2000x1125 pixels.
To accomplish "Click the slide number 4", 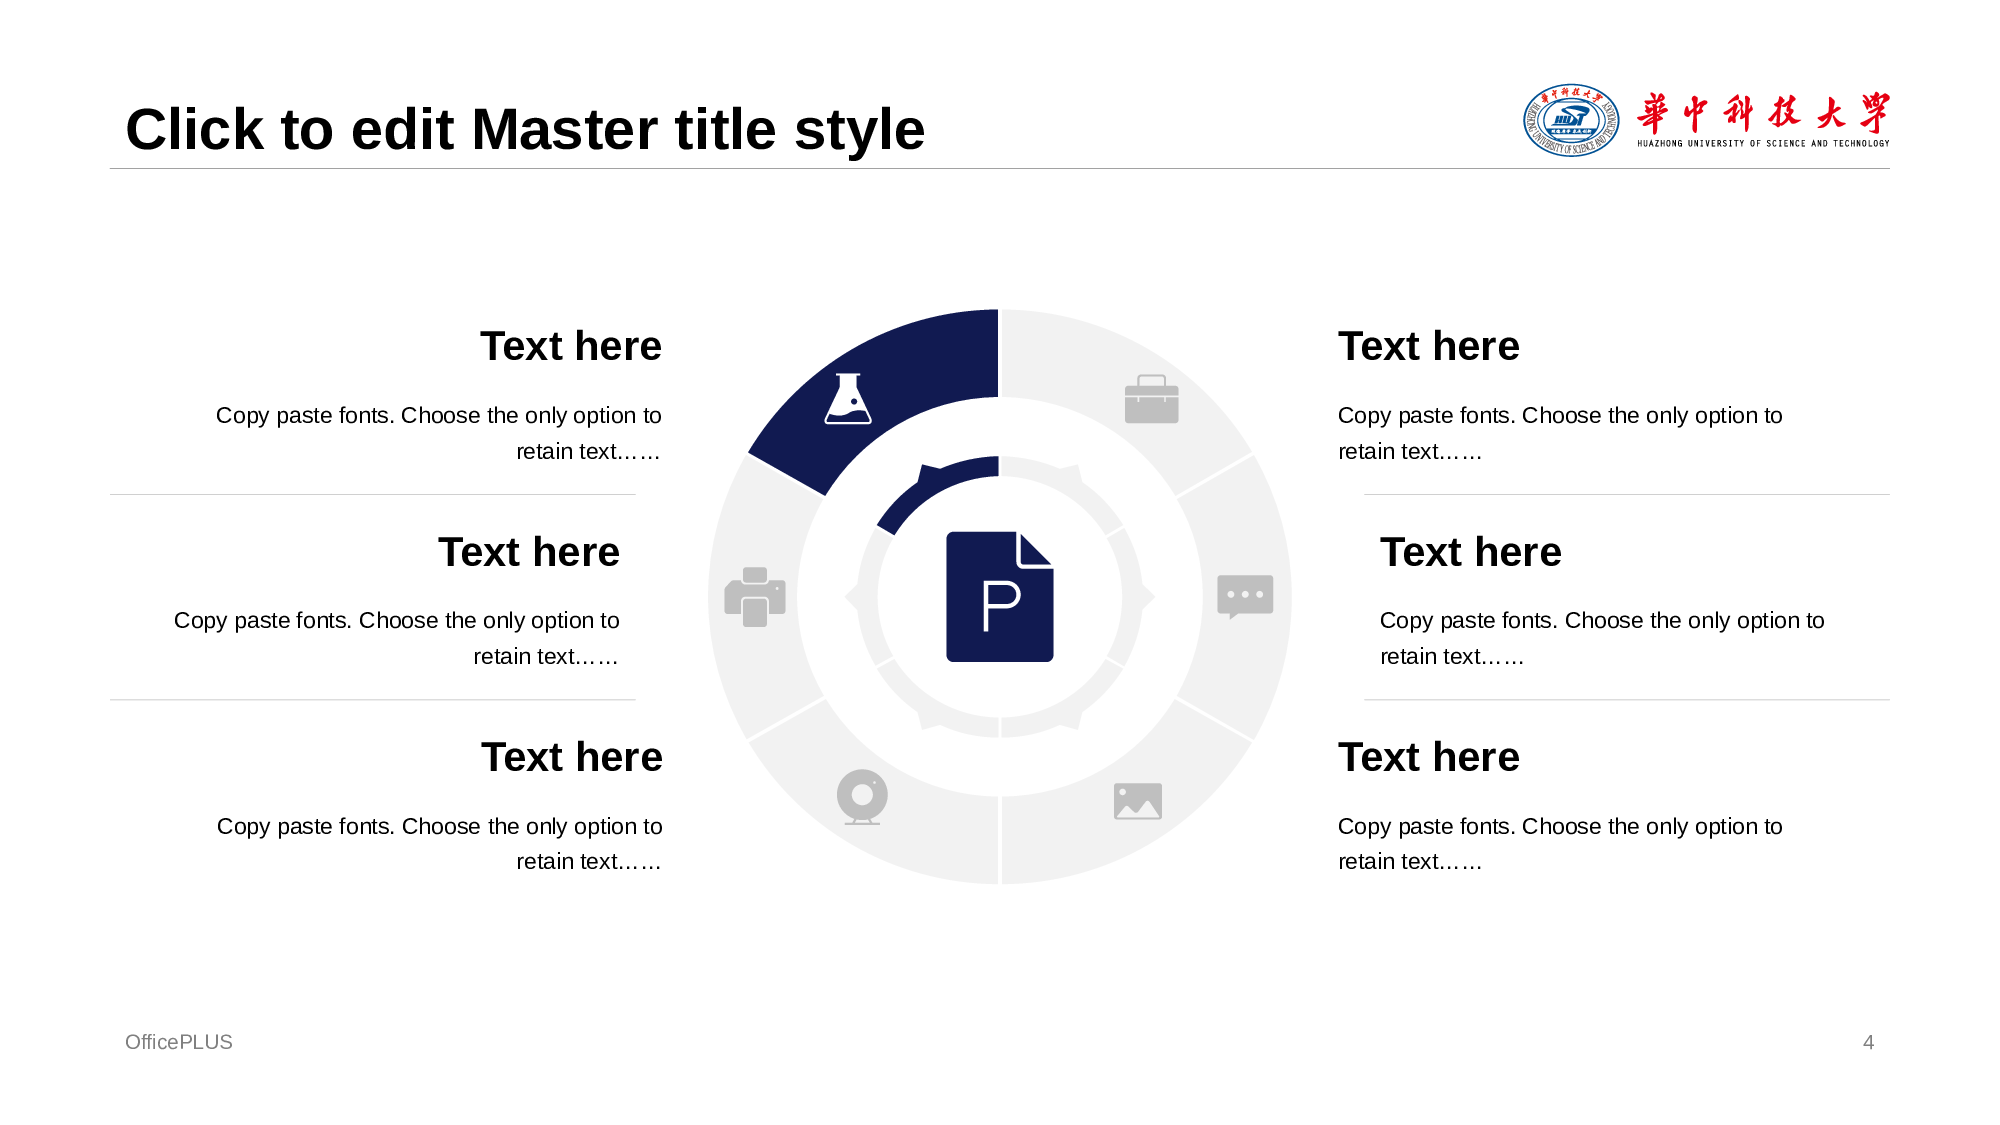I will 1868,1042.
